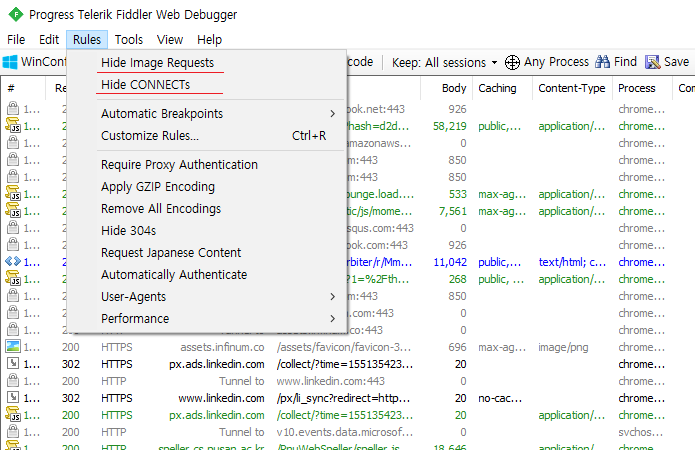The width and height of the screenshot is (695, 450).
Task: Select the /assets/favicon/favicon-3... URL cell
Action: pyautogui.click(x=344, y=347)
